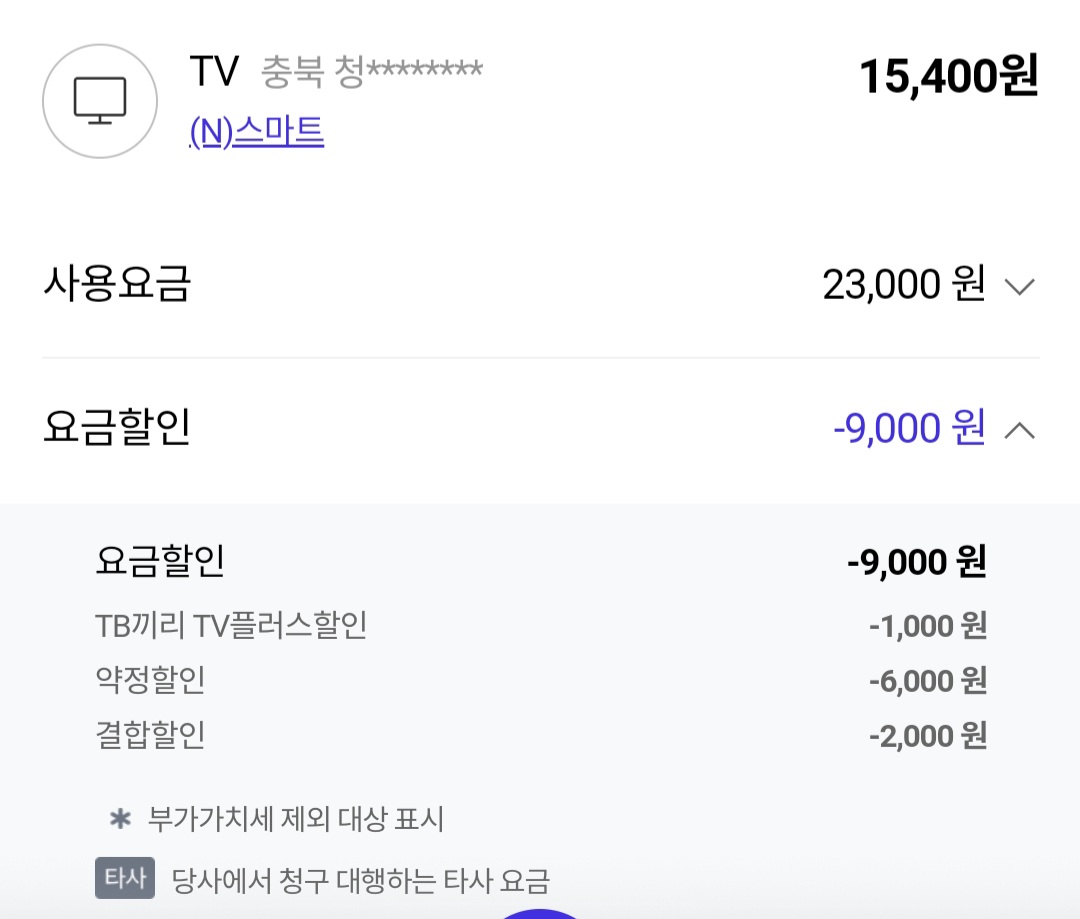Click the 15,400원 total charge

click(948, 77)
